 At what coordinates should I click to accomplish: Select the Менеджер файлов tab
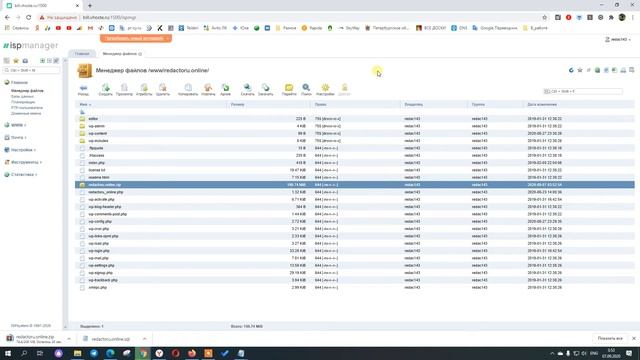pos(122,54)
